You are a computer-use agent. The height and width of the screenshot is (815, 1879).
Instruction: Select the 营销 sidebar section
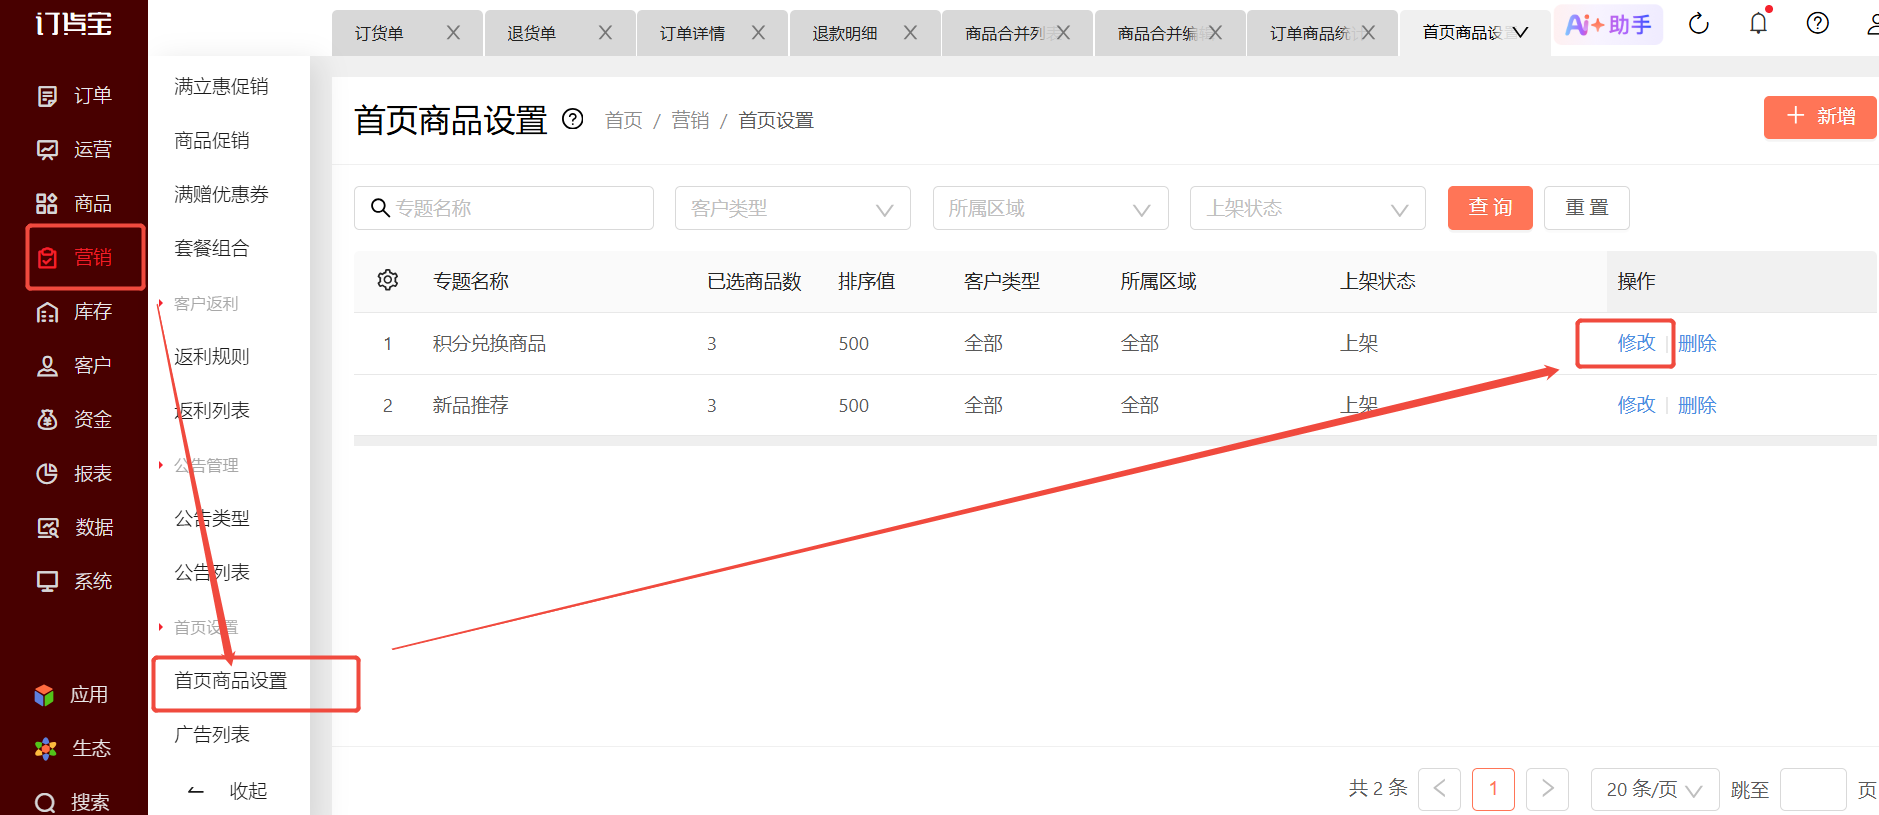[x=74, y=258]
